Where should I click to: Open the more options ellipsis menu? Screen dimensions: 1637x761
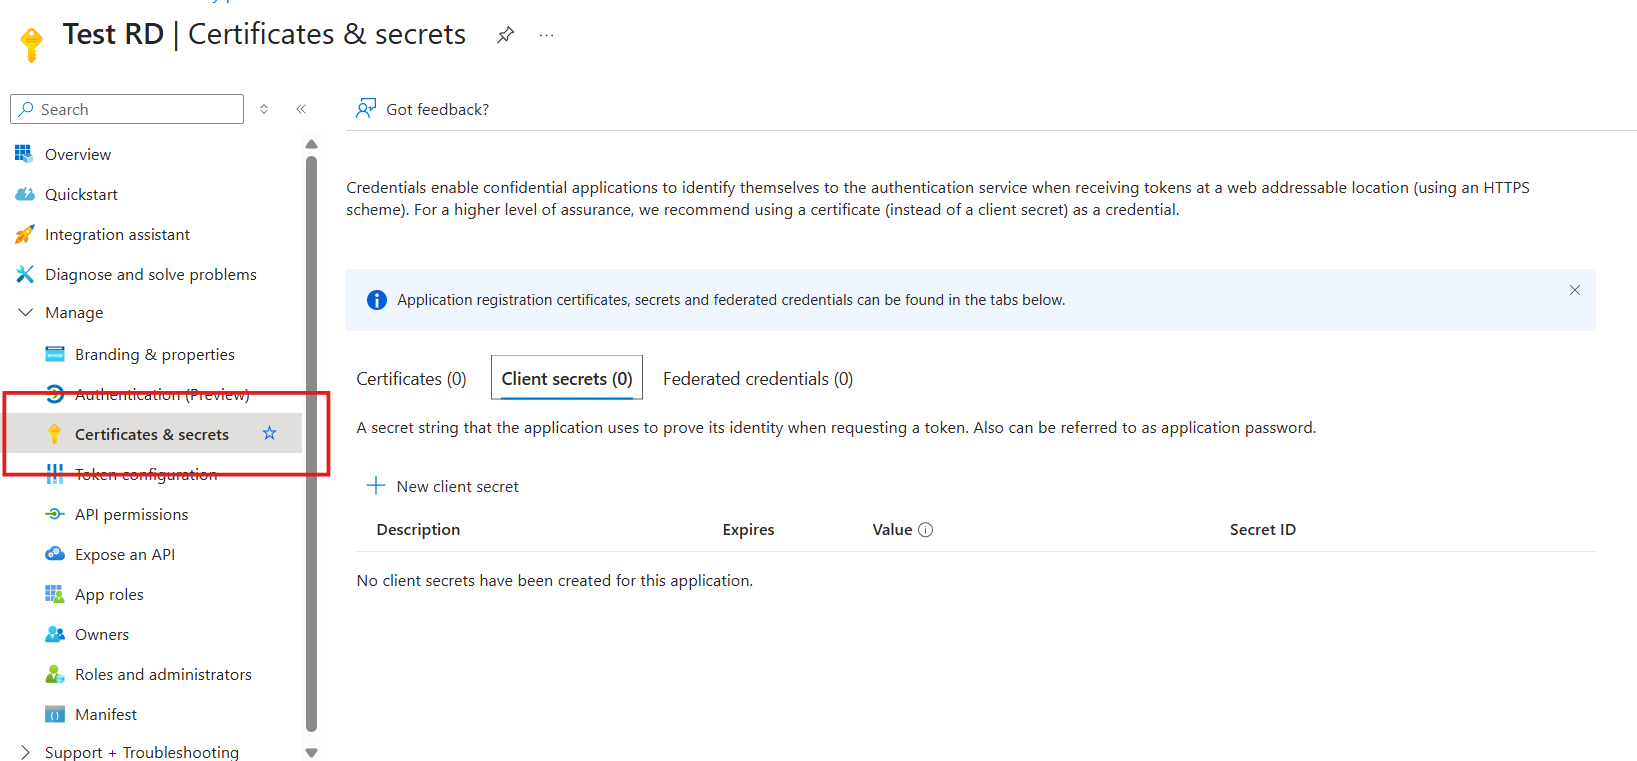coord(546,35)
